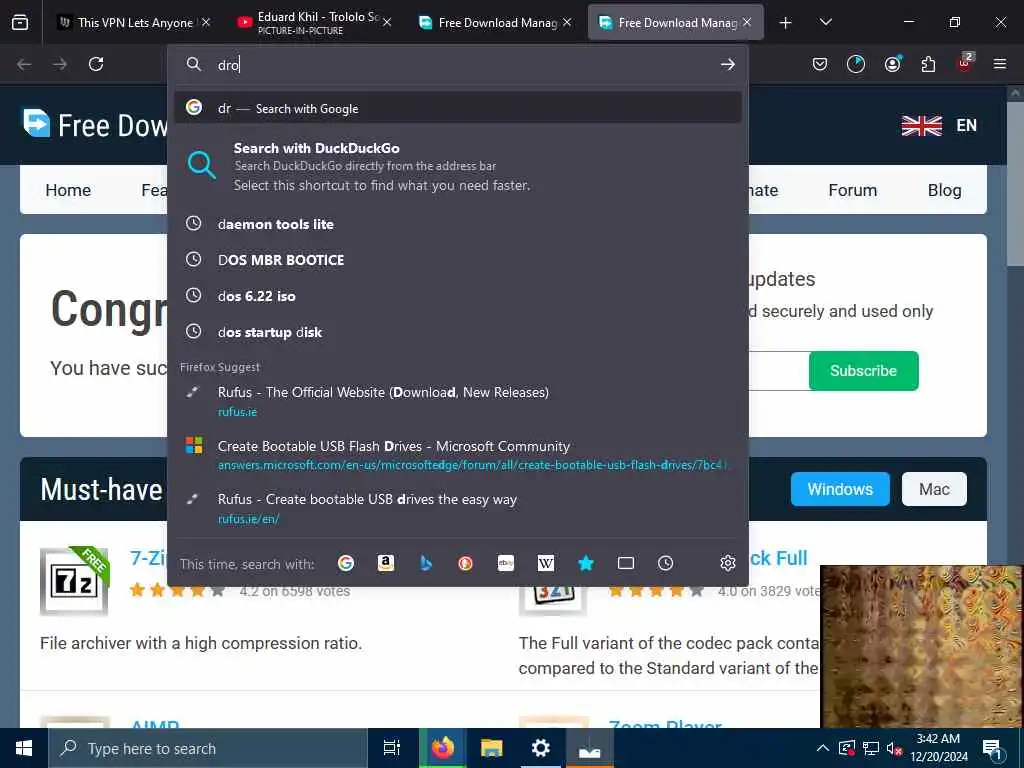Open uBlock Origin extension icon
Screen dimensions: 1024x768
(965, 63)
